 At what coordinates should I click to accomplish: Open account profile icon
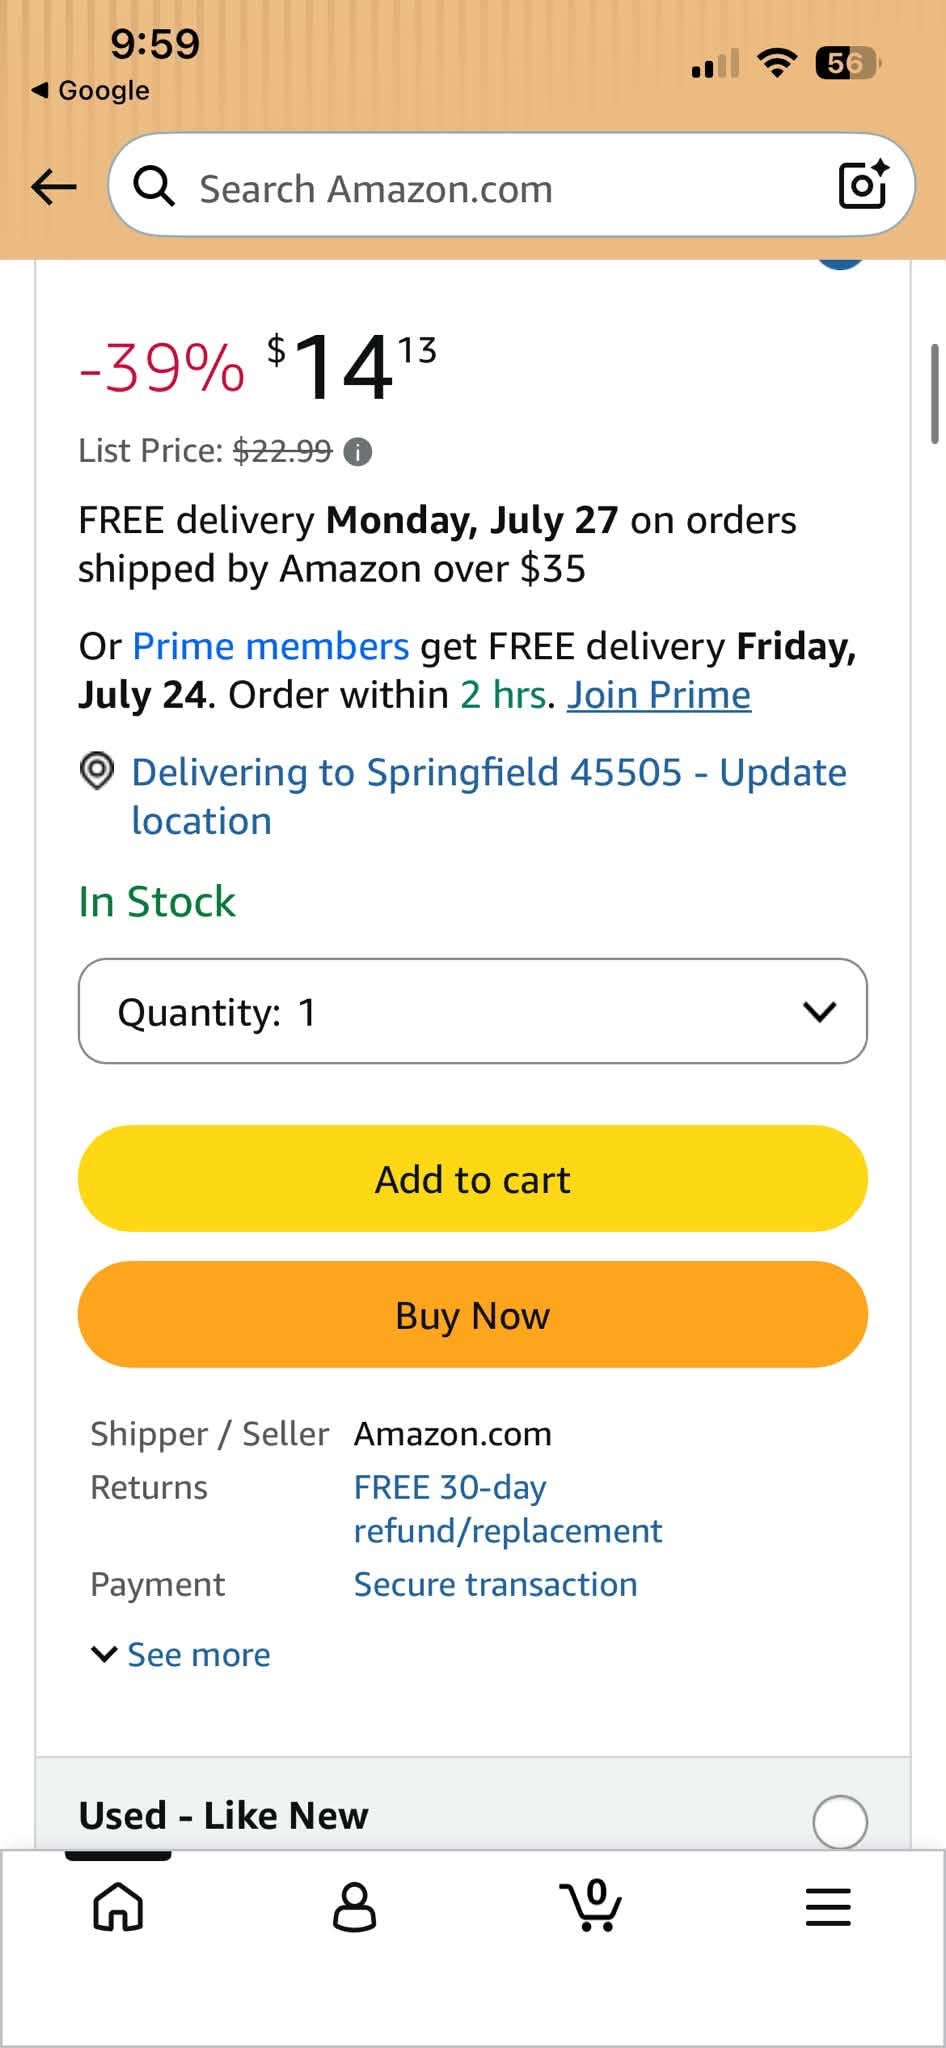[354, 1906]
